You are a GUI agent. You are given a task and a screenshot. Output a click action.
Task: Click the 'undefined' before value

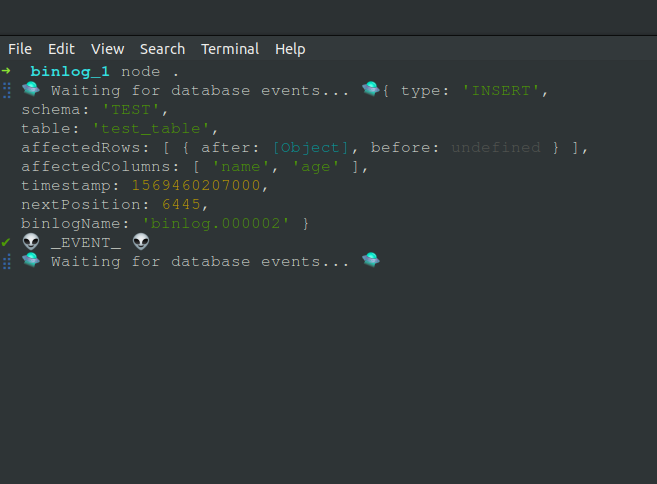[x=496, y=148]
